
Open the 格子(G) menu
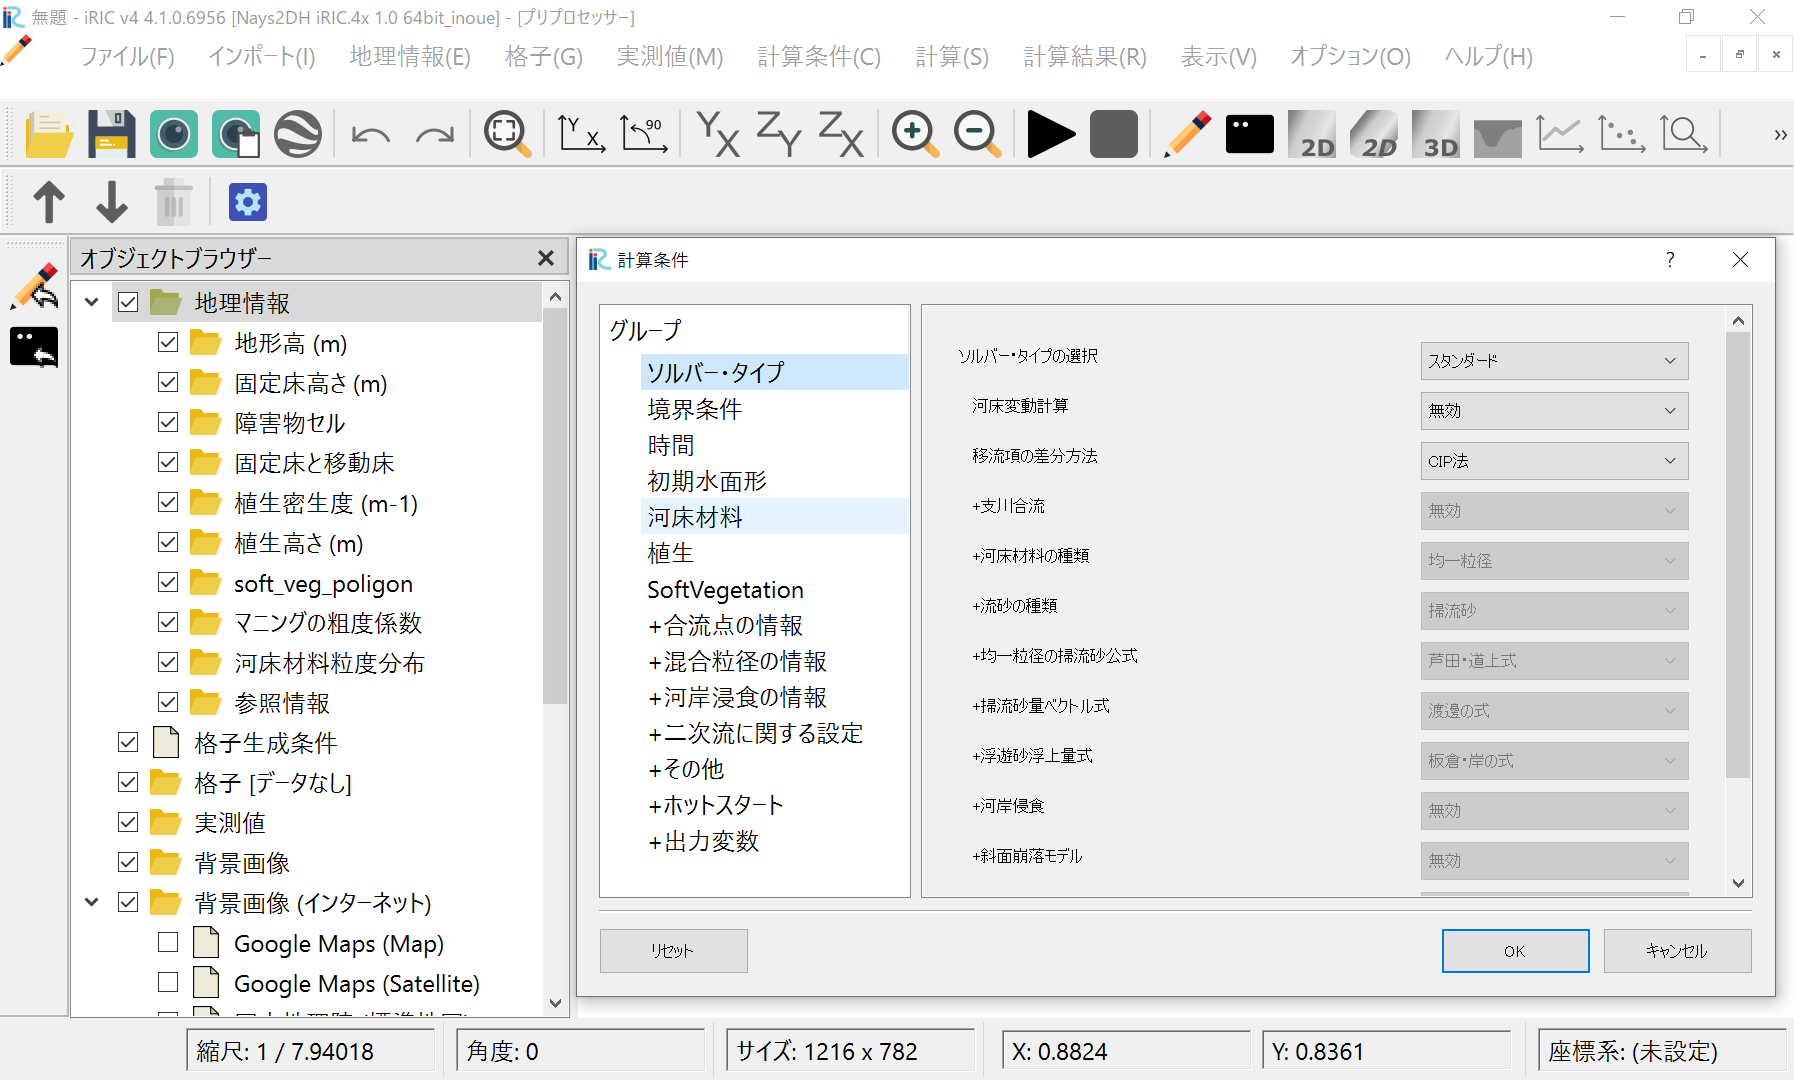[544, 57]
